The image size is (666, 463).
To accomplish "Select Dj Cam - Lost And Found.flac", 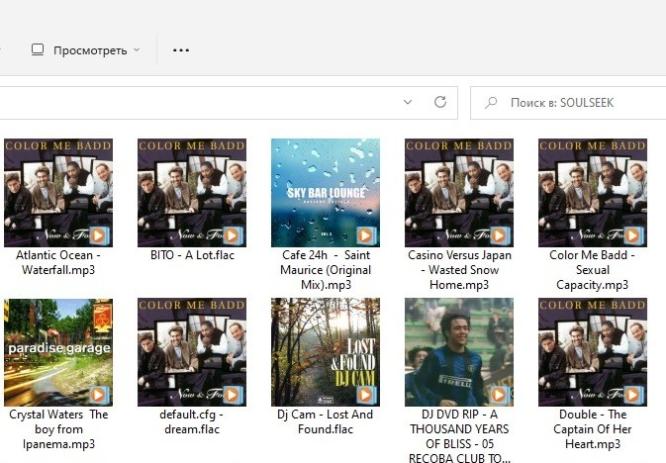I will pos(325,351).
